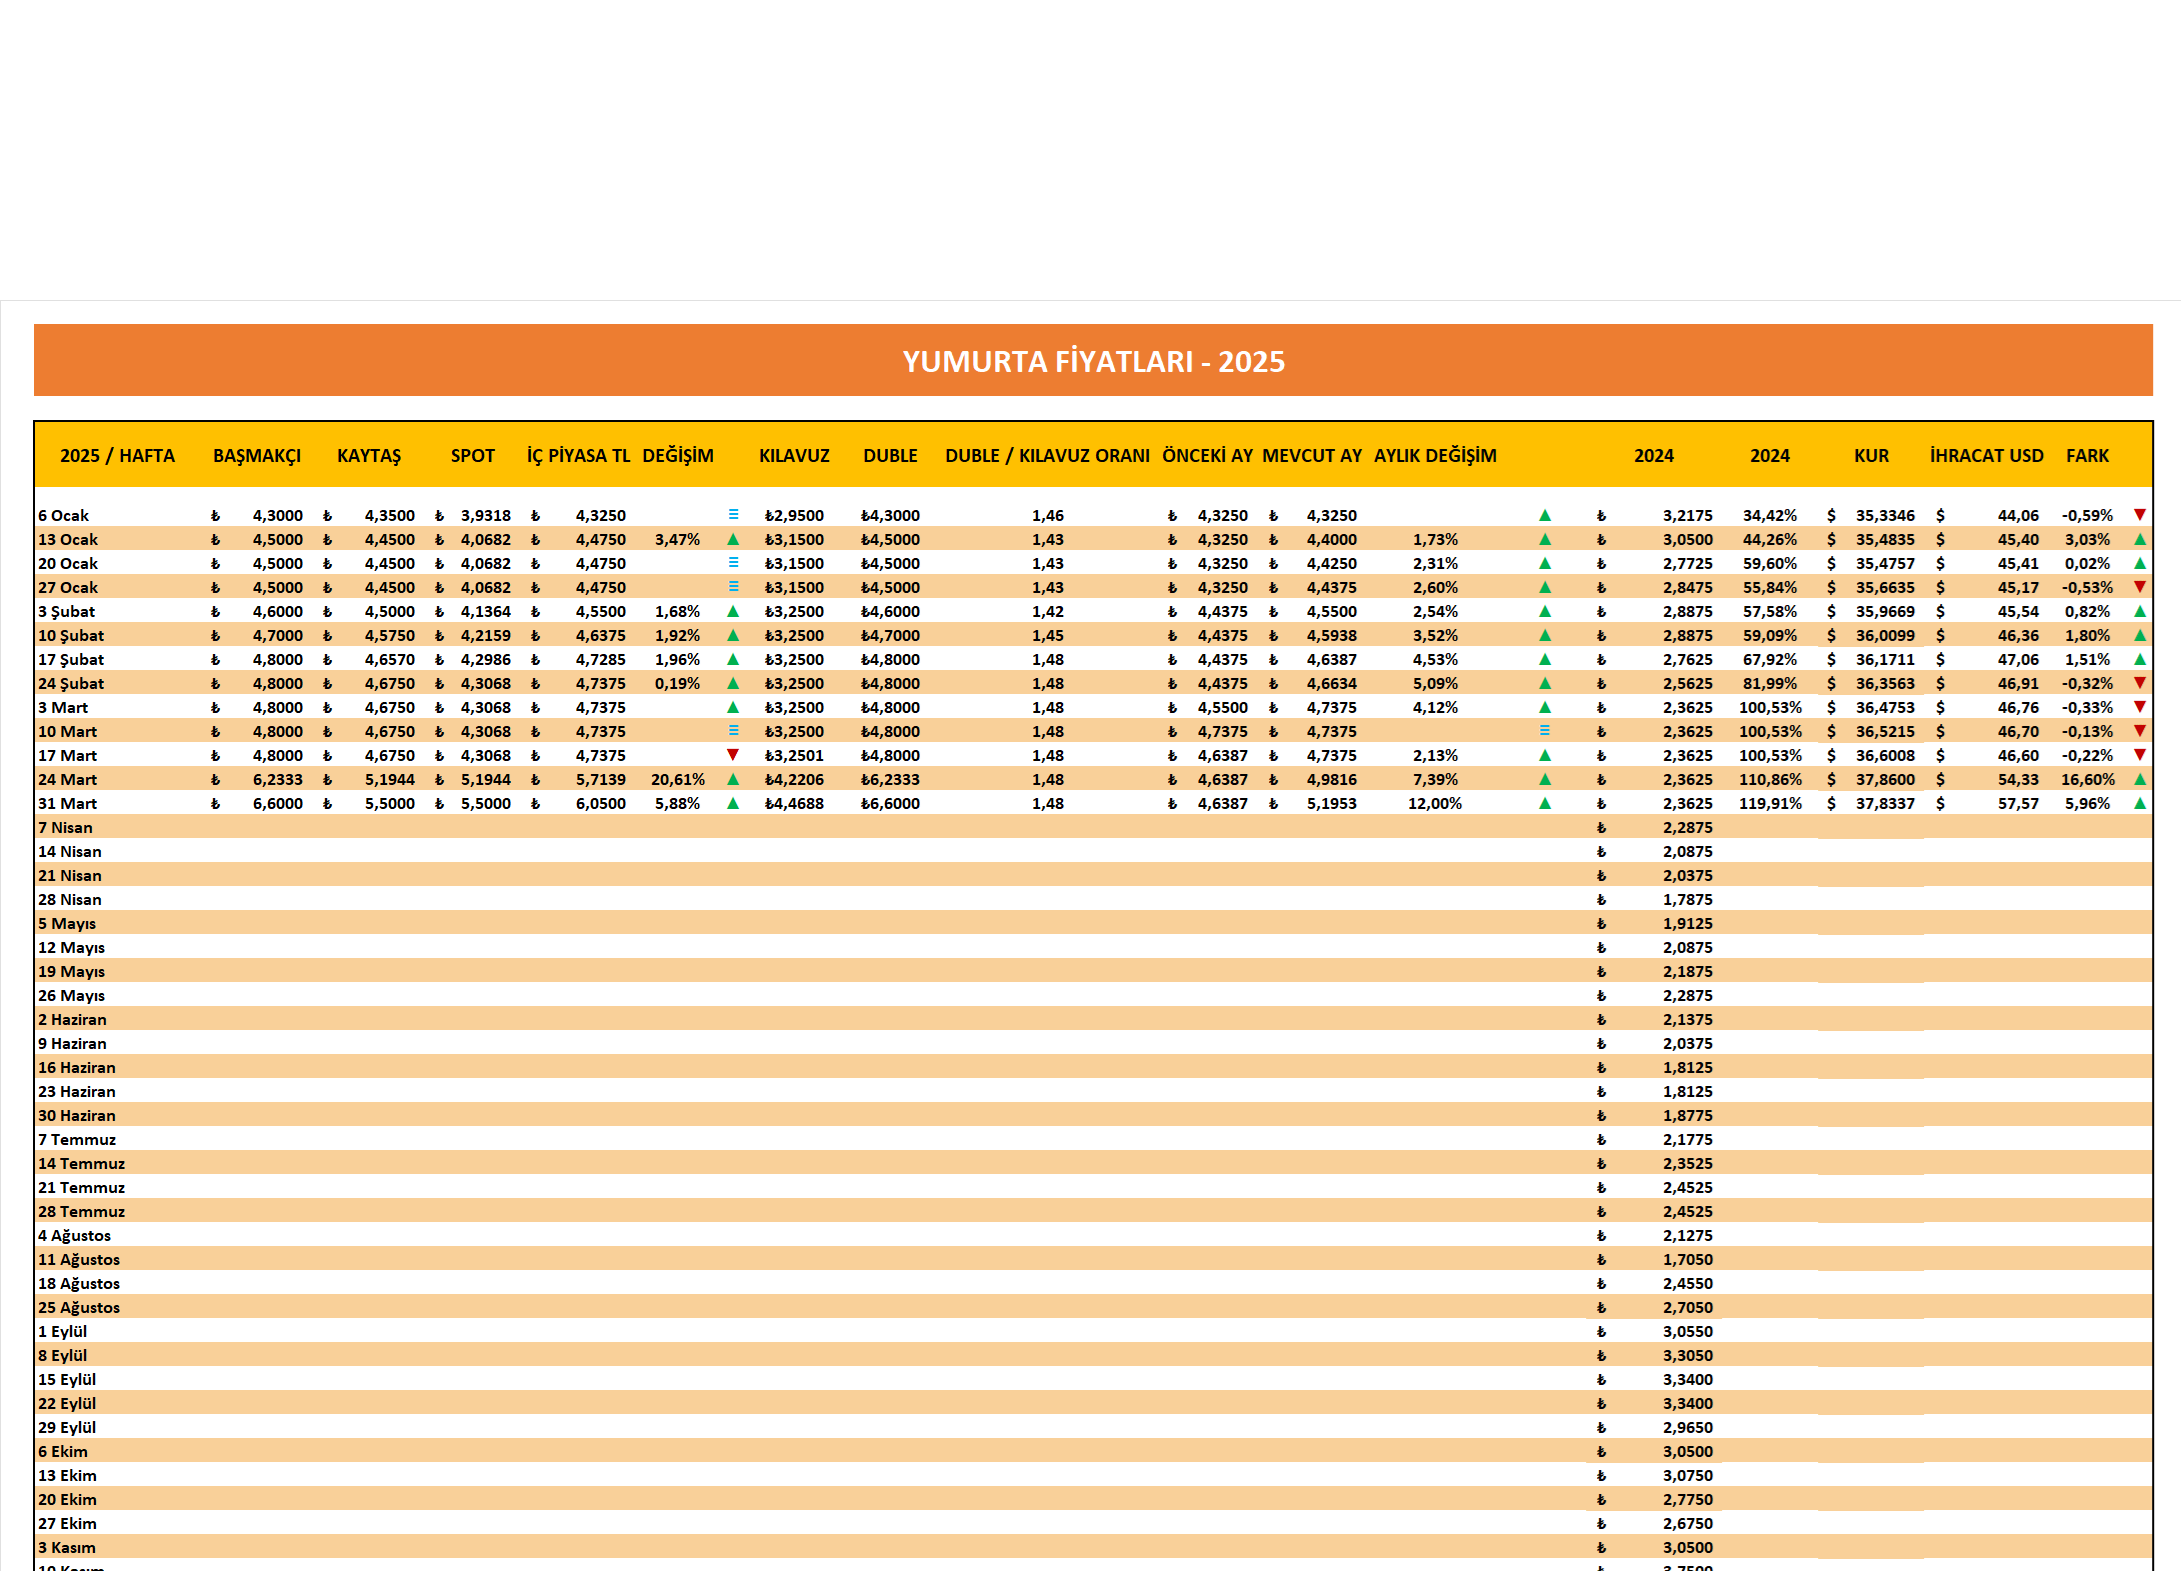Click the 7 Nisan row label
This screenshot has width=2181, height=1571.
click(x=66, y=827)
